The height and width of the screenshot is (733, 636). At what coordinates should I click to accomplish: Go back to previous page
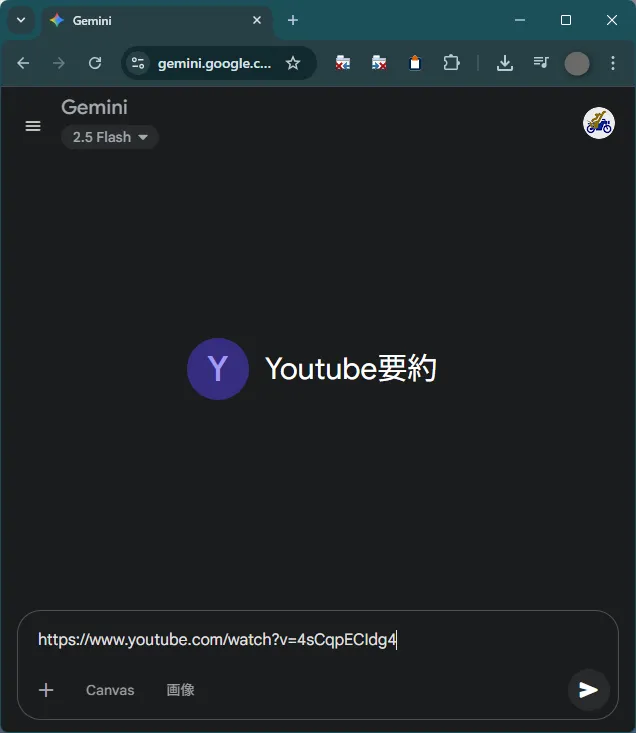[x=23, y=63]
